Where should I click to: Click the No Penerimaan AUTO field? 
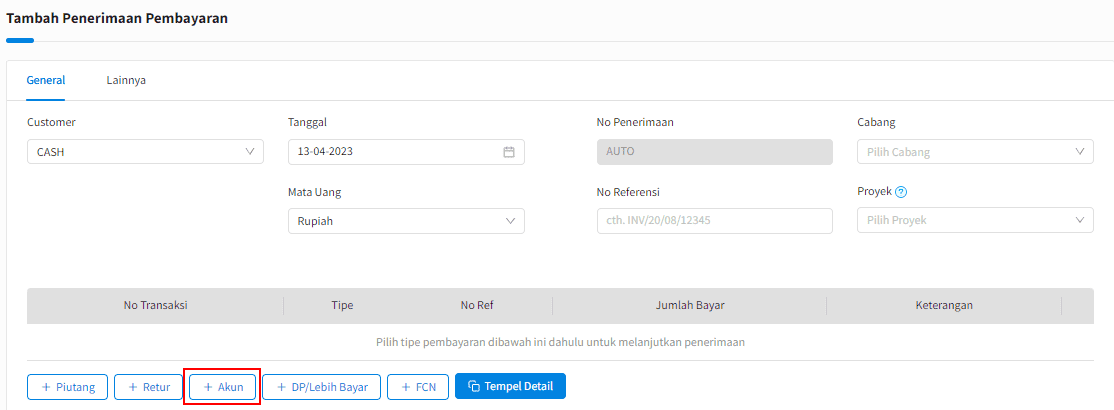pos(715,152)
